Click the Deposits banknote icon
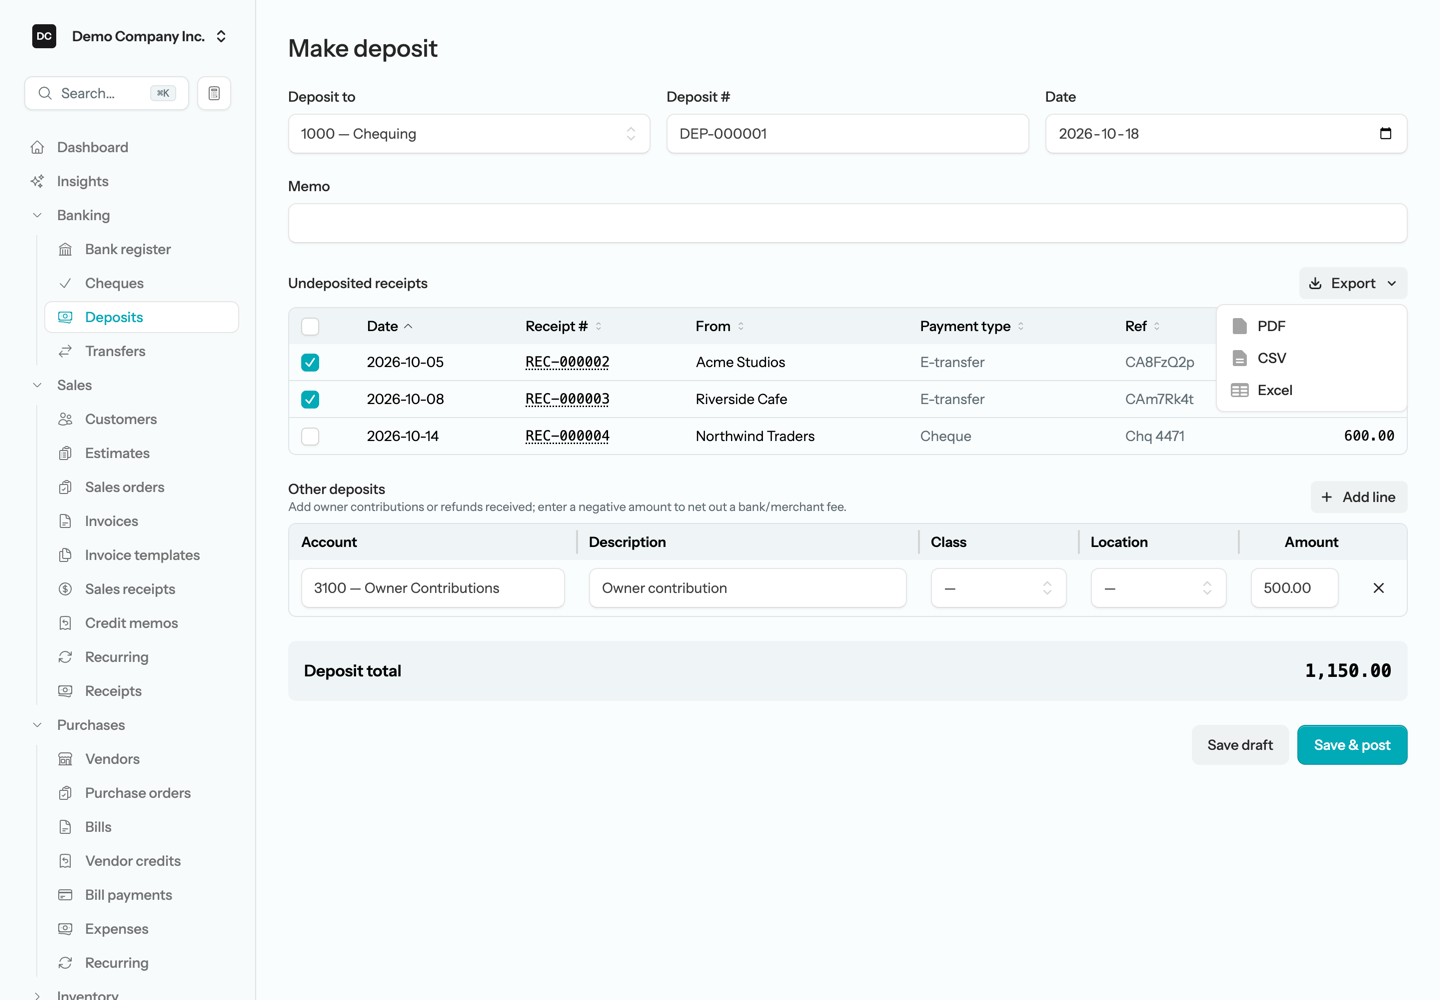Screen dimensions: 1440x1000 65,317
